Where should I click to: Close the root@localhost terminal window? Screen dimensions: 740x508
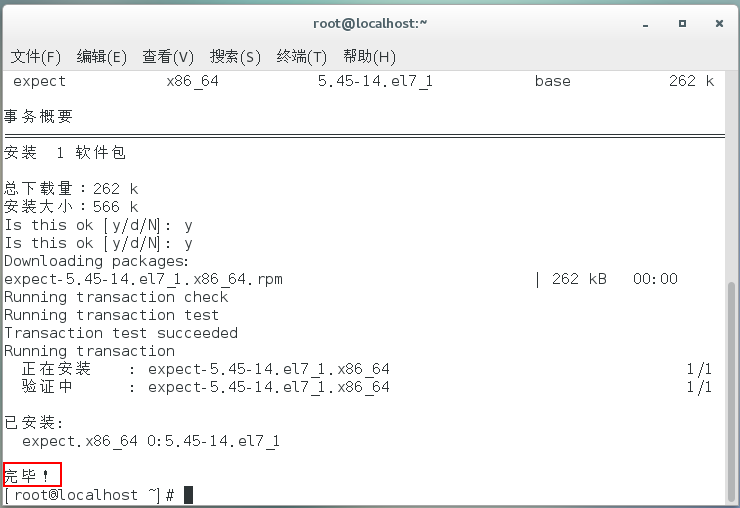(x=719, y=23)
